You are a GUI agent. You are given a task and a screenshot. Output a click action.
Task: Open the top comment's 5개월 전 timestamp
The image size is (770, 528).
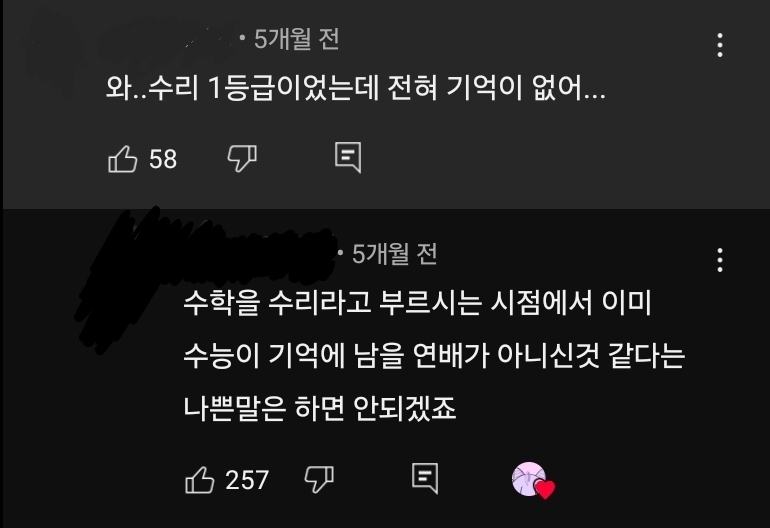pyautogui.click(x=297, y=39)
